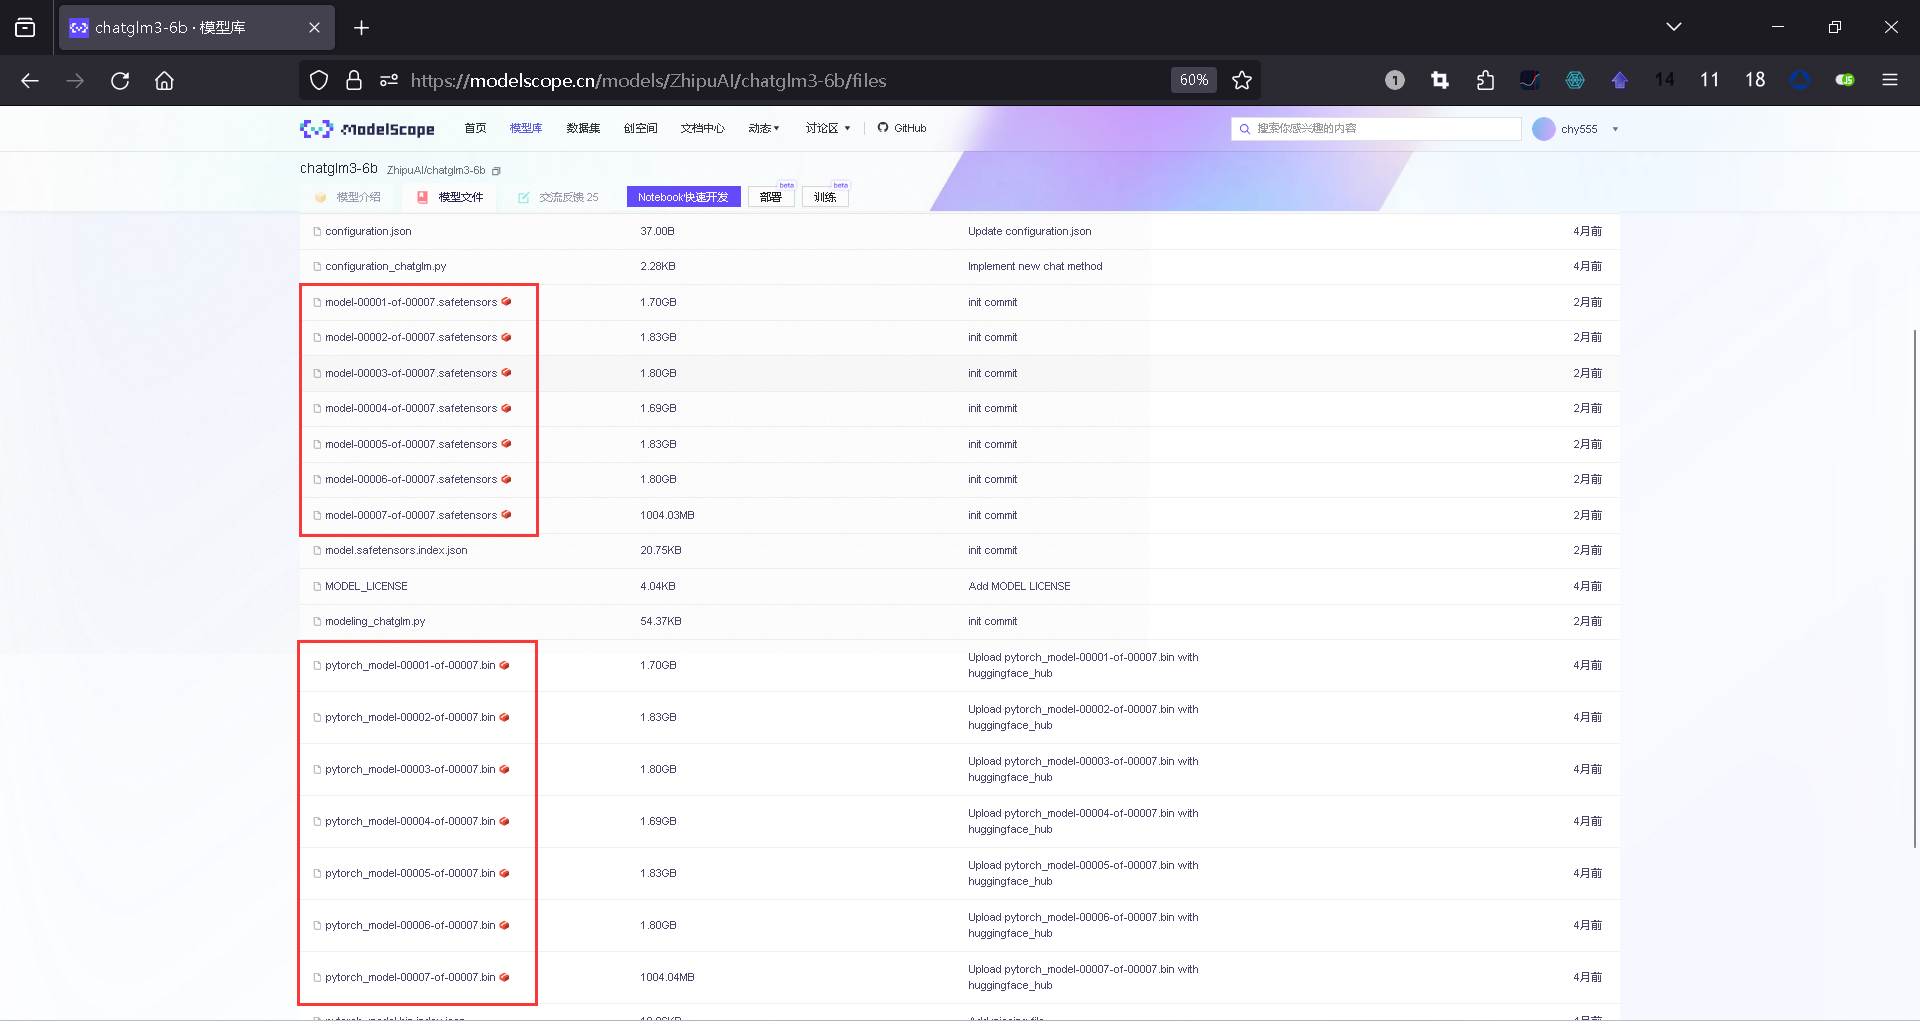This screenshot has width=1920, height=1021.
Task: Open the gray circled 1 extension icon
Action: point(1395,81)
